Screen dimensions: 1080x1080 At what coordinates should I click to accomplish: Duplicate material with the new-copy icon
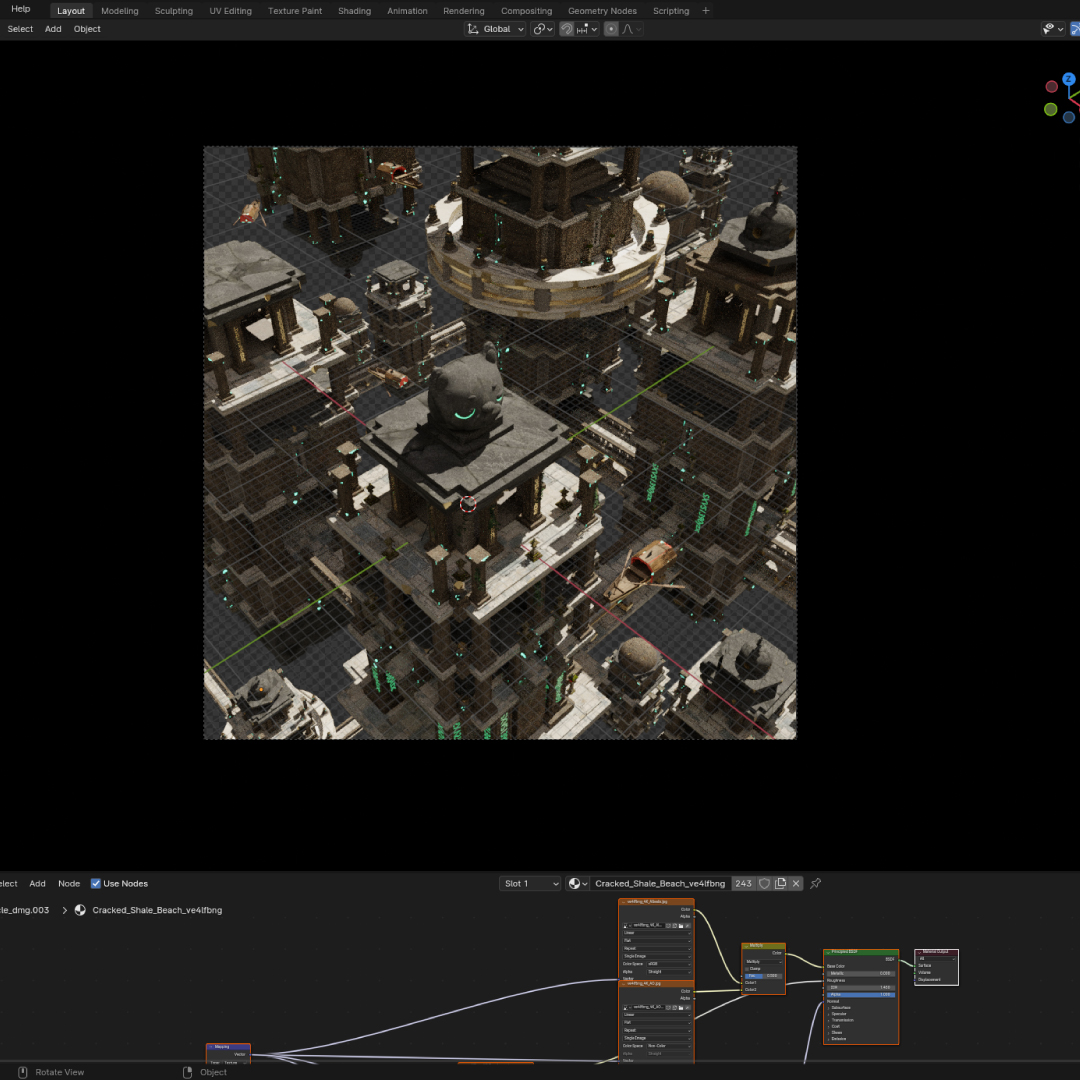tap(781, 884)
